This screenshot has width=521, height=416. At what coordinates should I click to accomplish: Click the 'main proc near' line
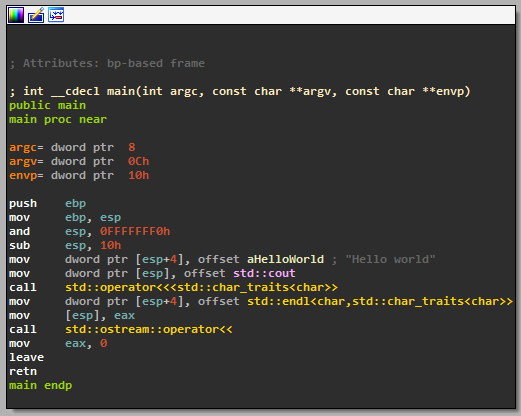click(x=58, y=120)
